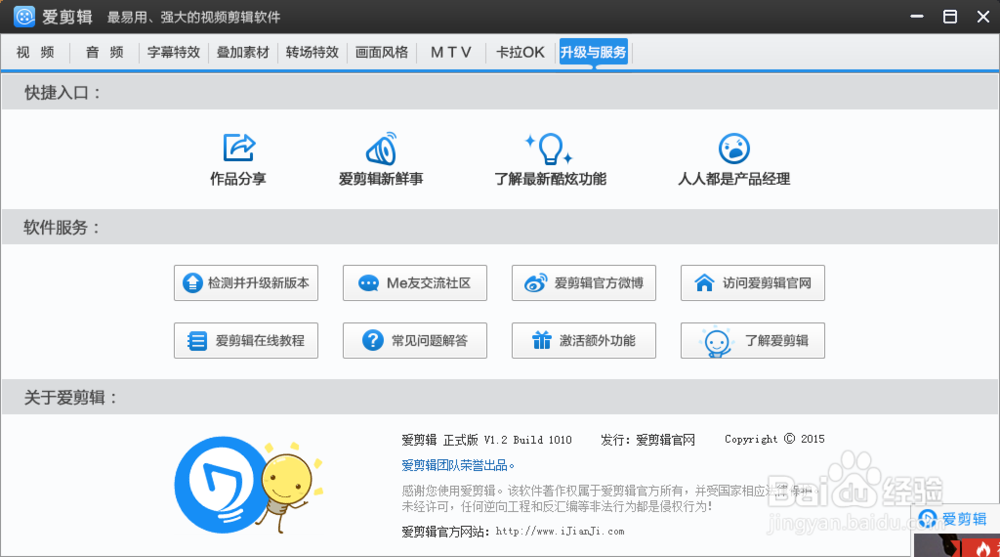Visit 爱剪辑官方微博 button
This screenshot has height=557, width=1000.
click(584, 283)
